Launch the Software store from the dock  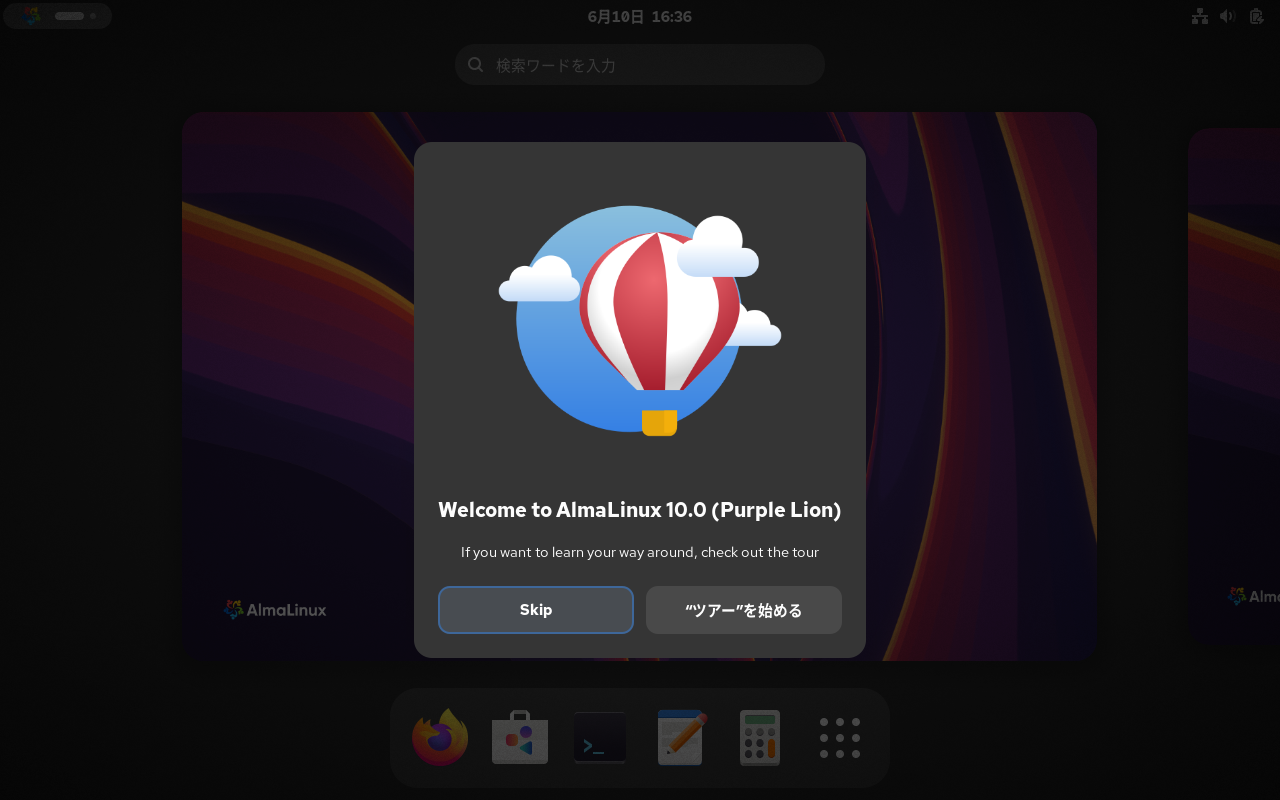coord(520,737)
